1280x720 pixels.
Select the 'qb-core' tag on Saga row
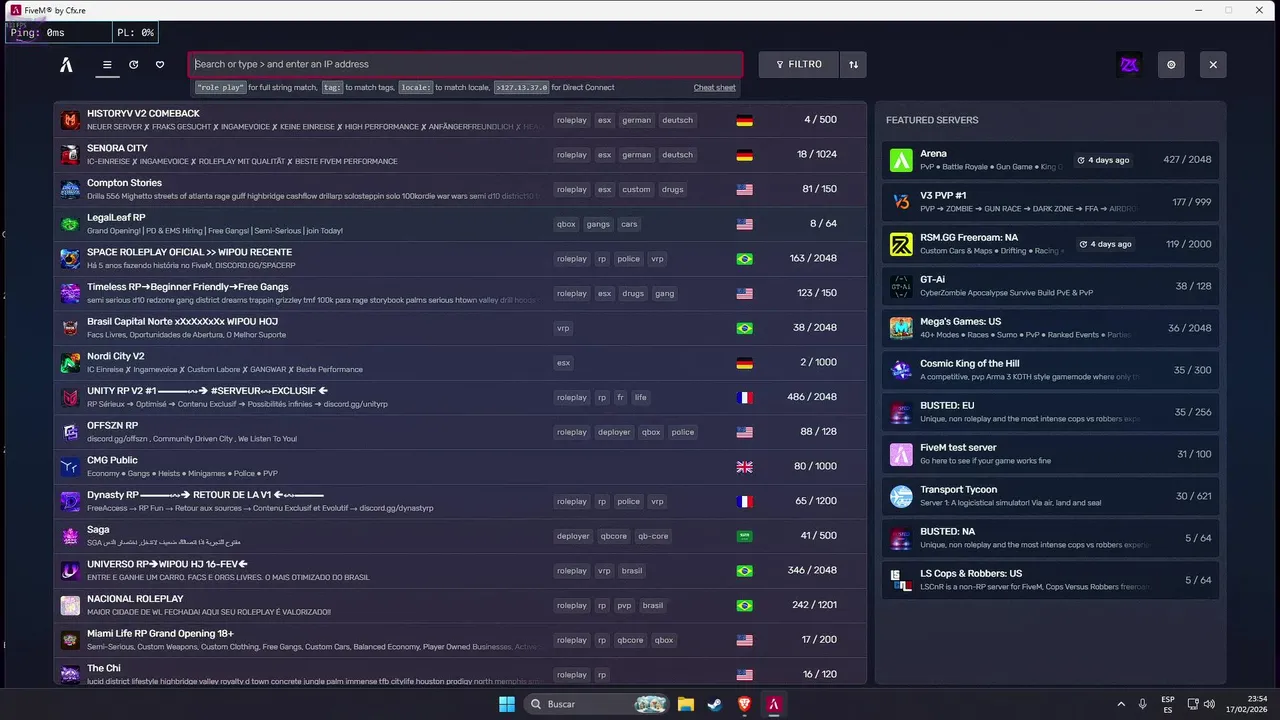pyautogui.click(x=653, y=536)
